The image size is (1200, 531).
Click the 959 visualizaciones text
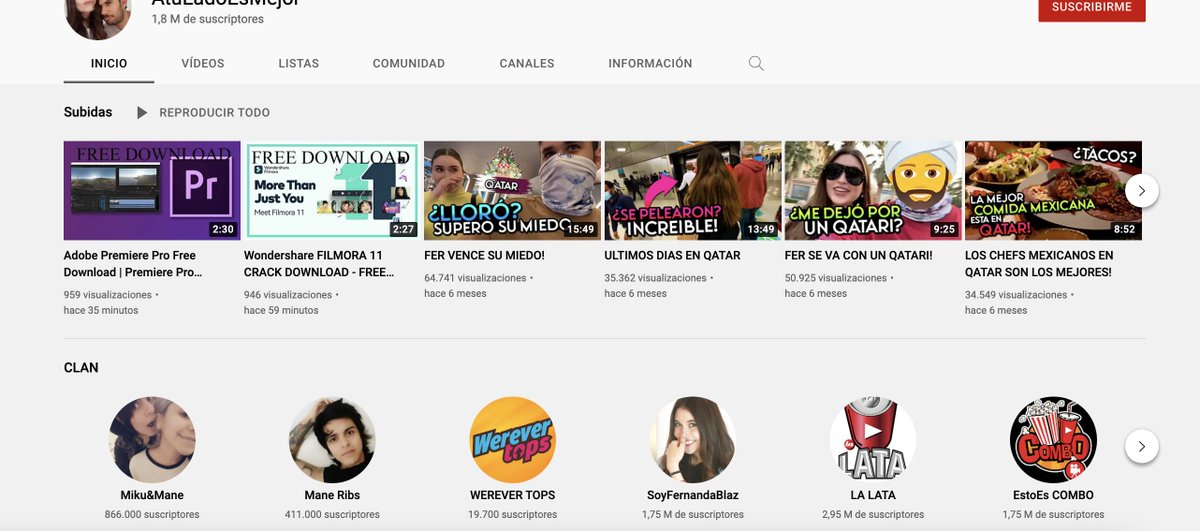click(x=108, y=295)
